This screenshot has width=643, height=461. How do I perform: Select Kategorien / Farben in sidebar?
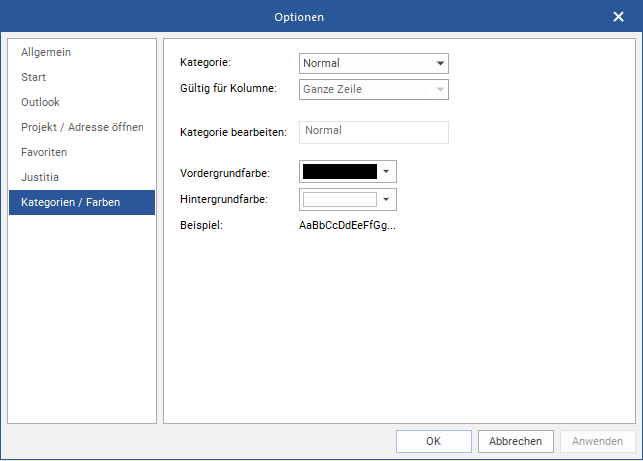point(82,202)
